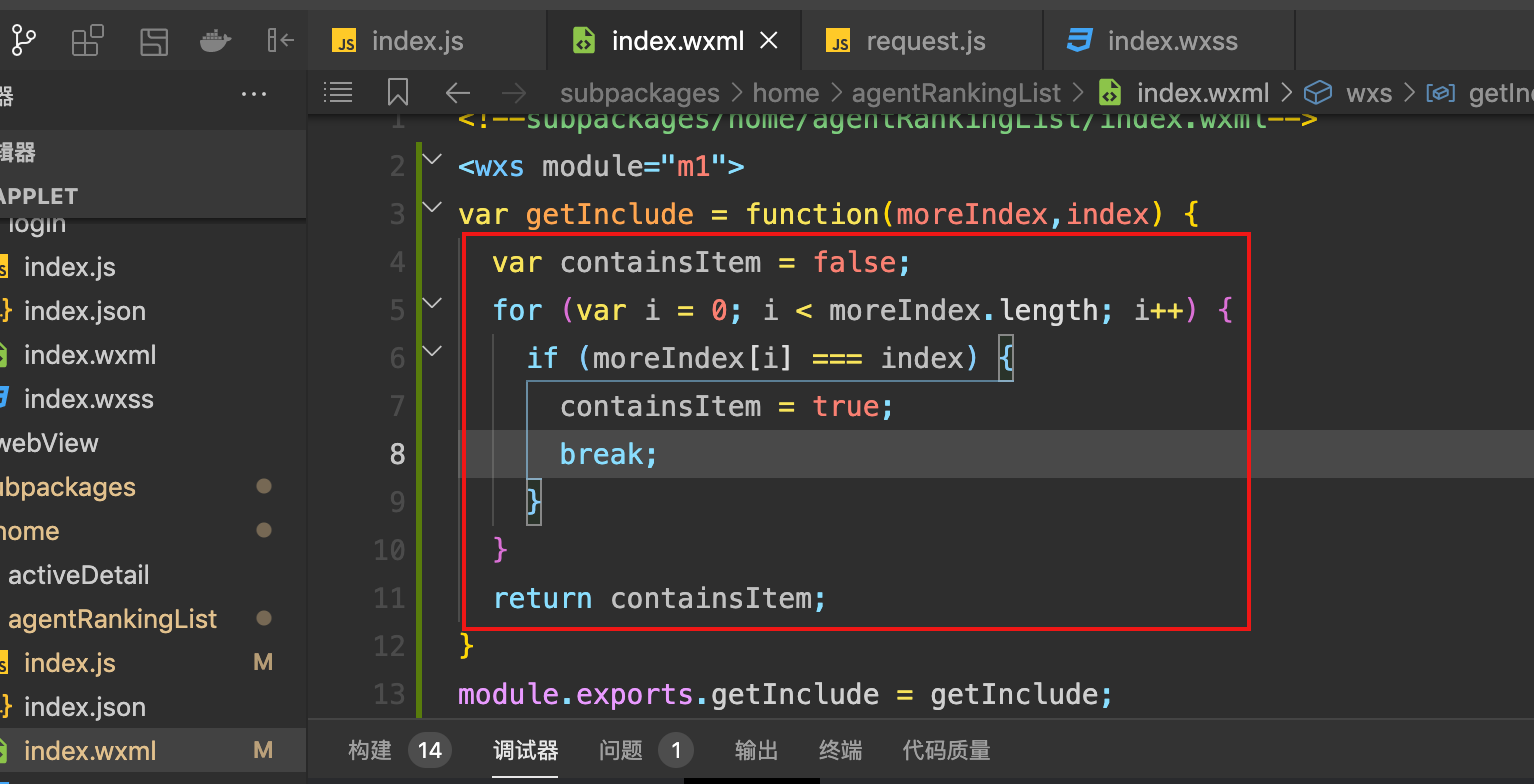Open the 终端 panel tab

[x=841, y=750]
